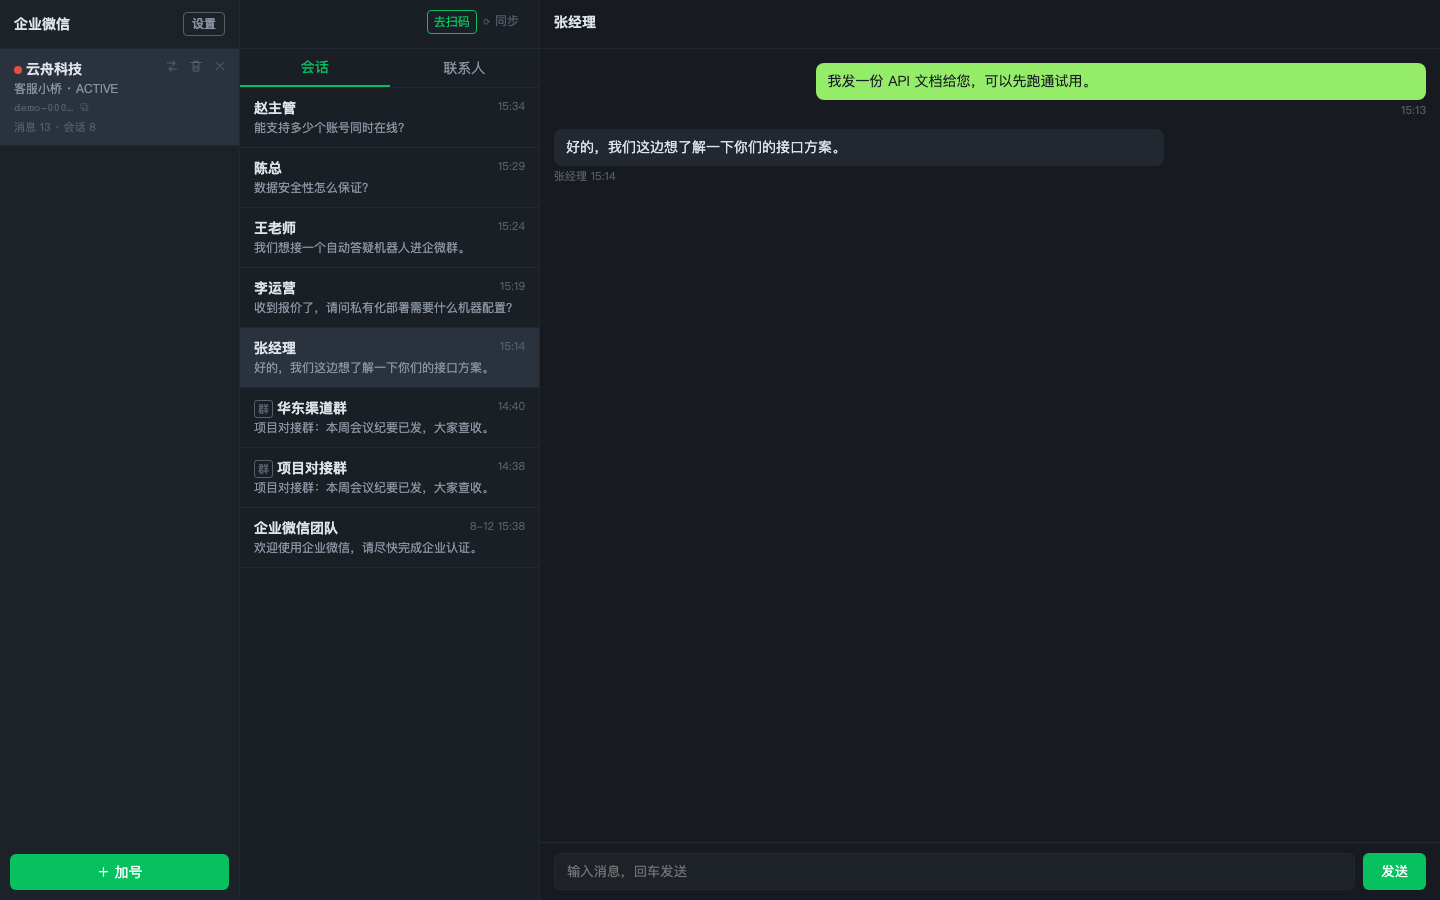The width and height of the screenshot is (1440, 900).
Task: Open conversation with 赵主管
Action: click(x=389, y=118)
